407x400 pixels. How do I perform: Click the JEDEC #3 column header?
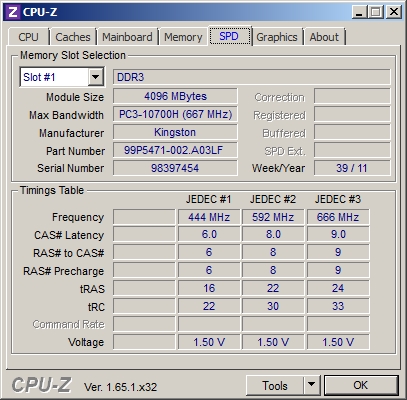pyautogui.click(x=338, y=199)
